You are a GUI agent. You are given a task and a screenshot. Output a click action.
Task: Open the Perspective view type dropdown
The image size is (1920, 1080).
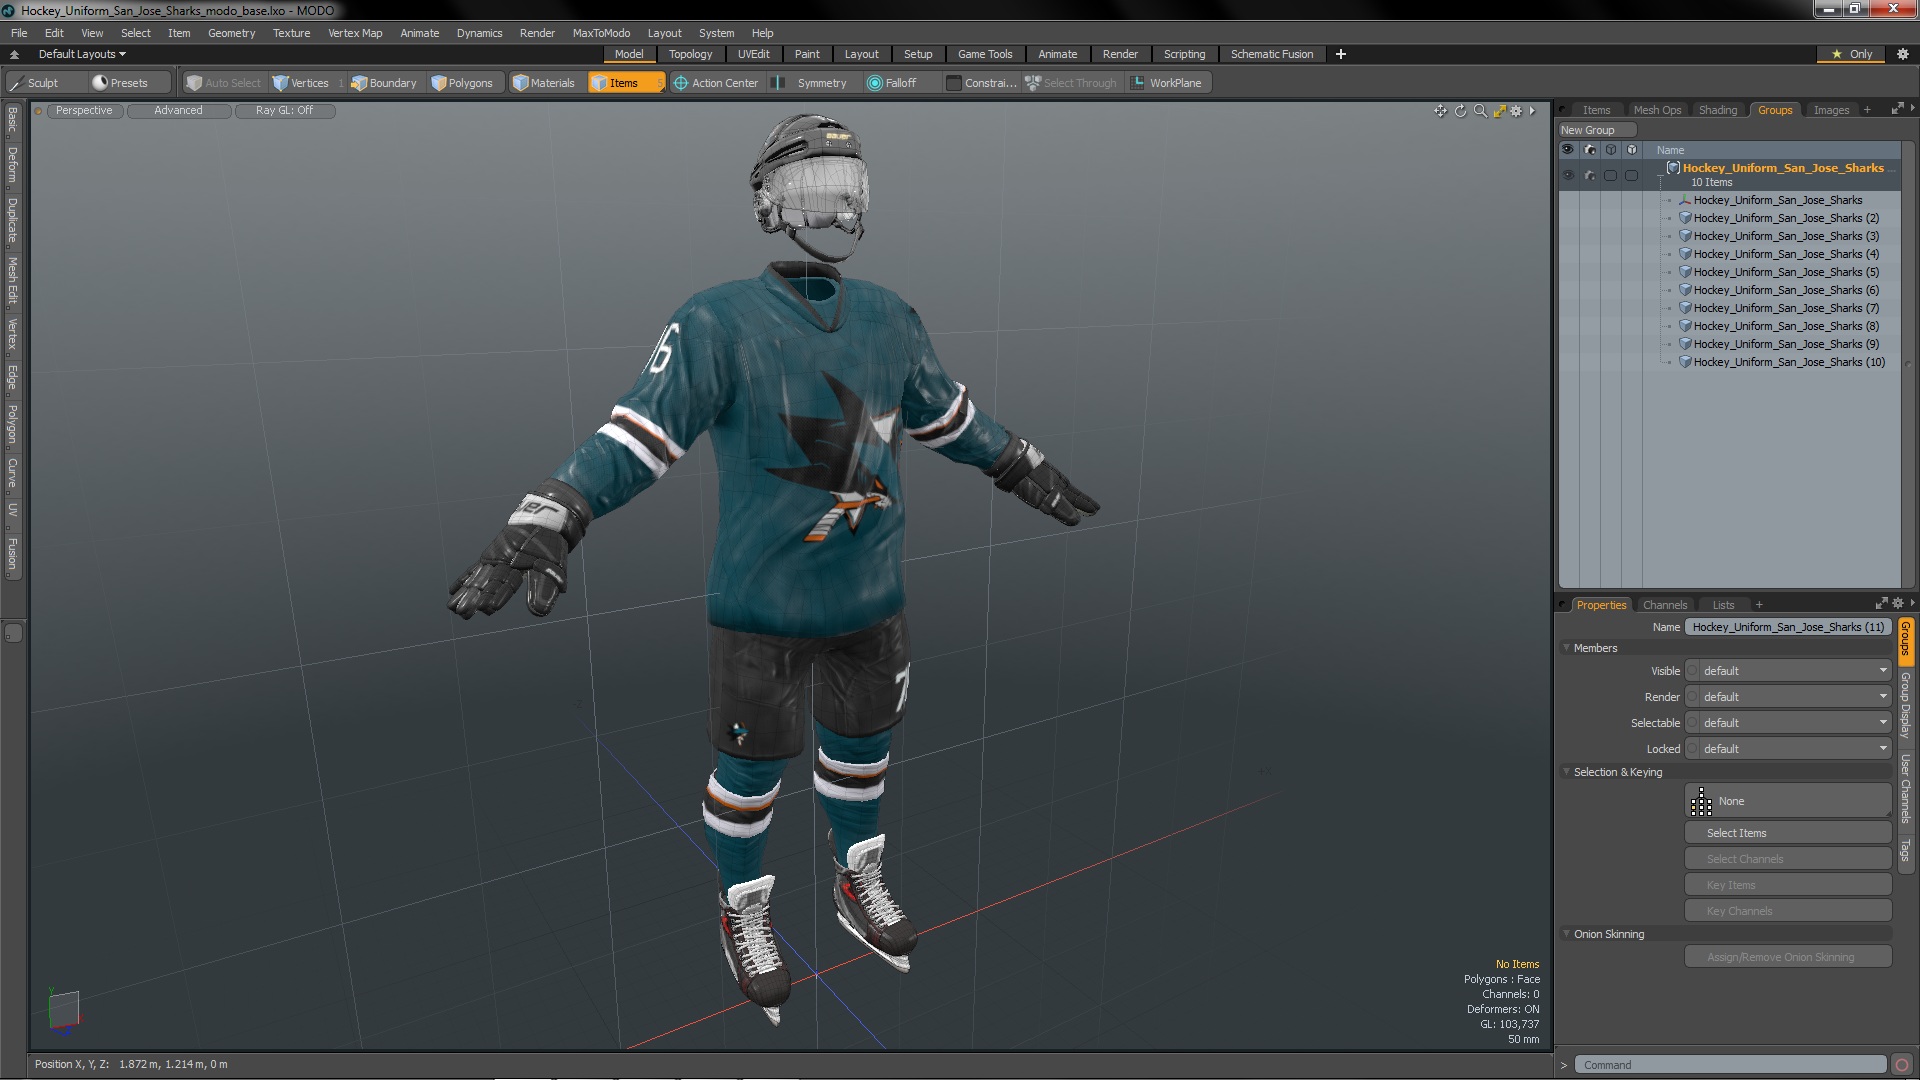click(x=84, y=111)
